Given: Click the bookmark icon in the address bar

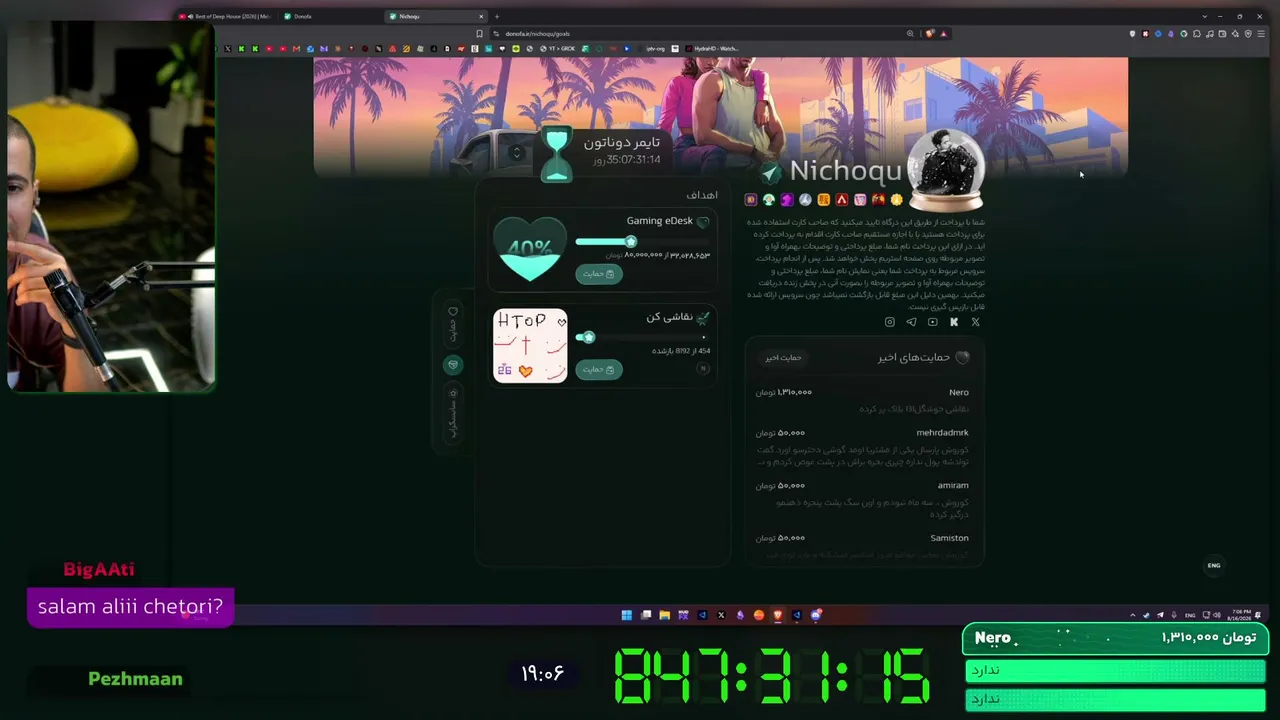Looking at the screenshot, I should click(479, 34).
